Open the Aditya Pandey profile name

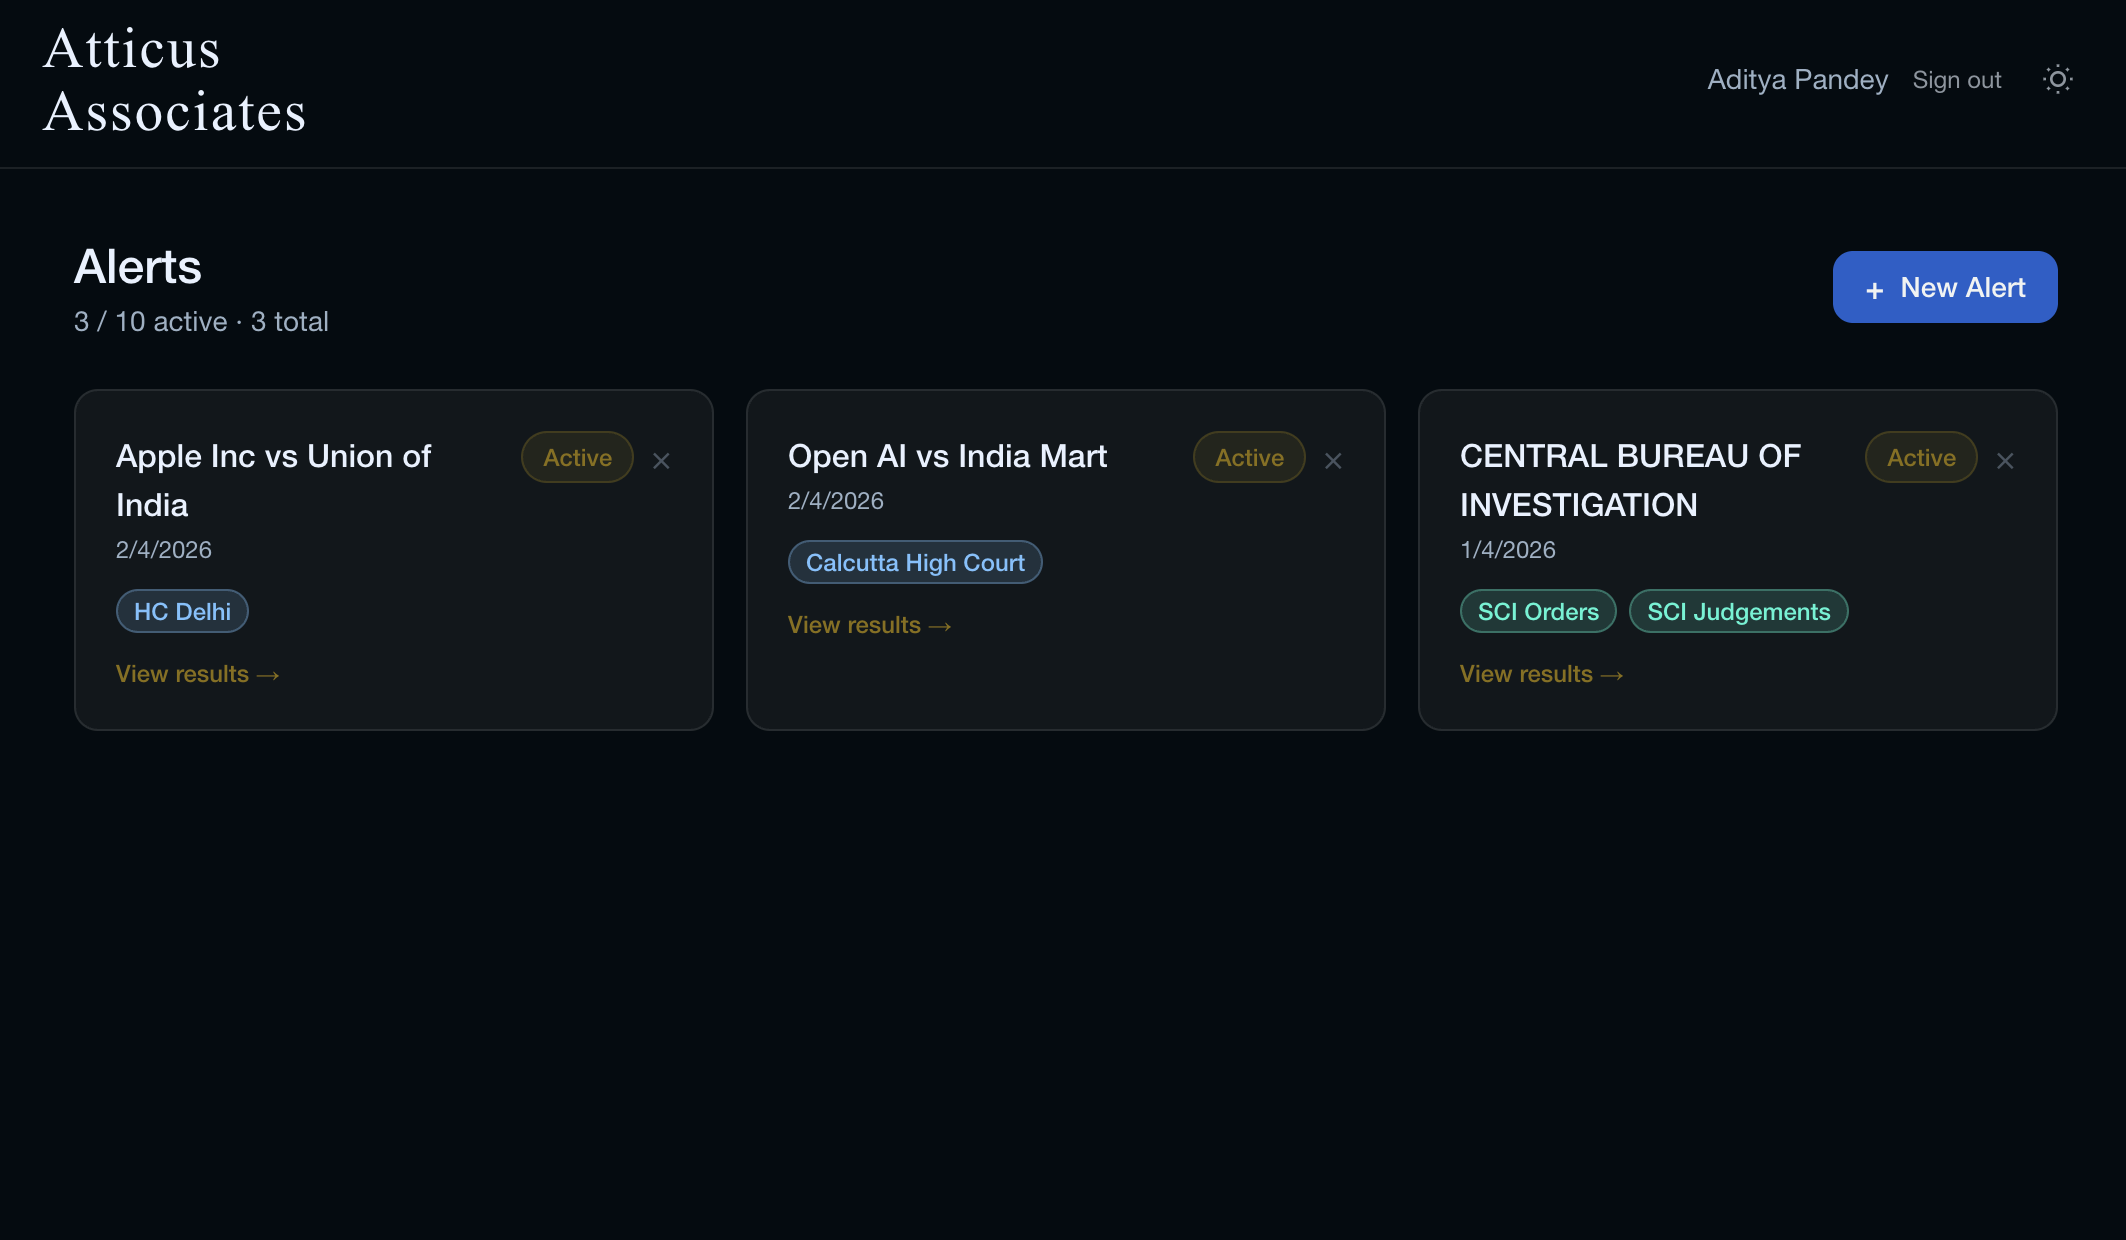pos(1797,80)
